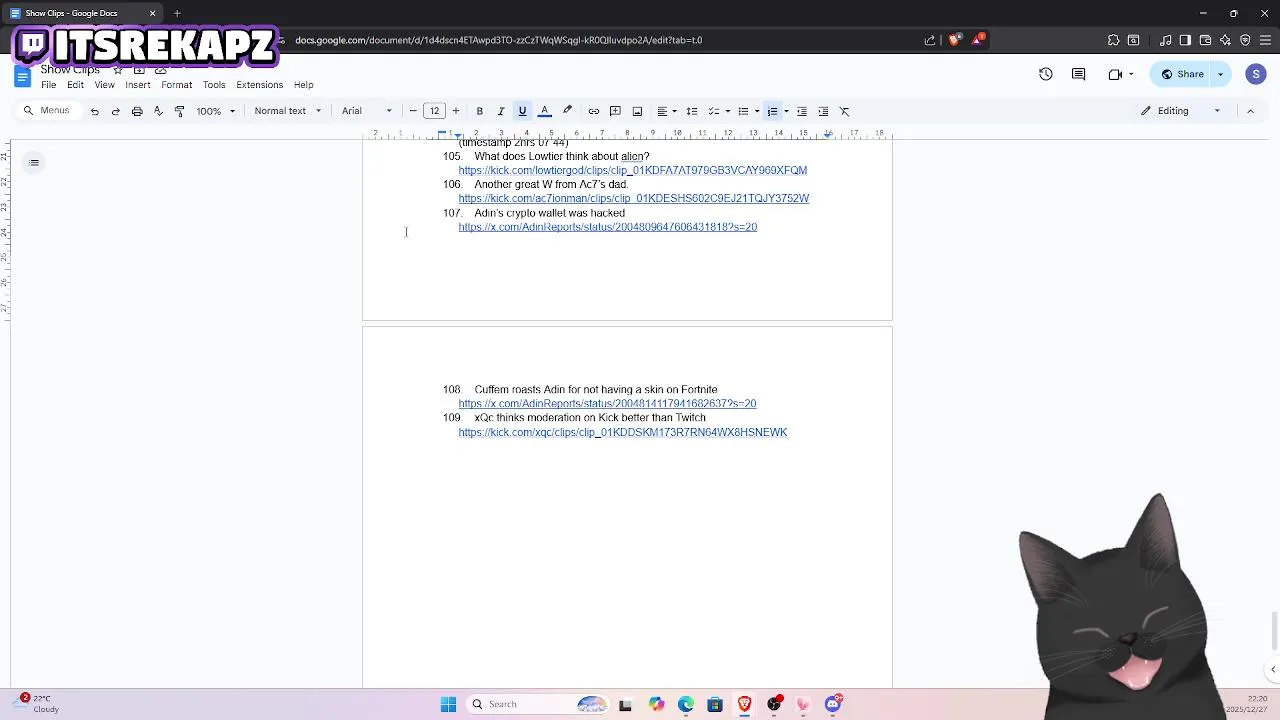The height and width of the screenshot is (720, 1280).
Task: Open Normal text style dropdown
Action: tap(288, 111)
